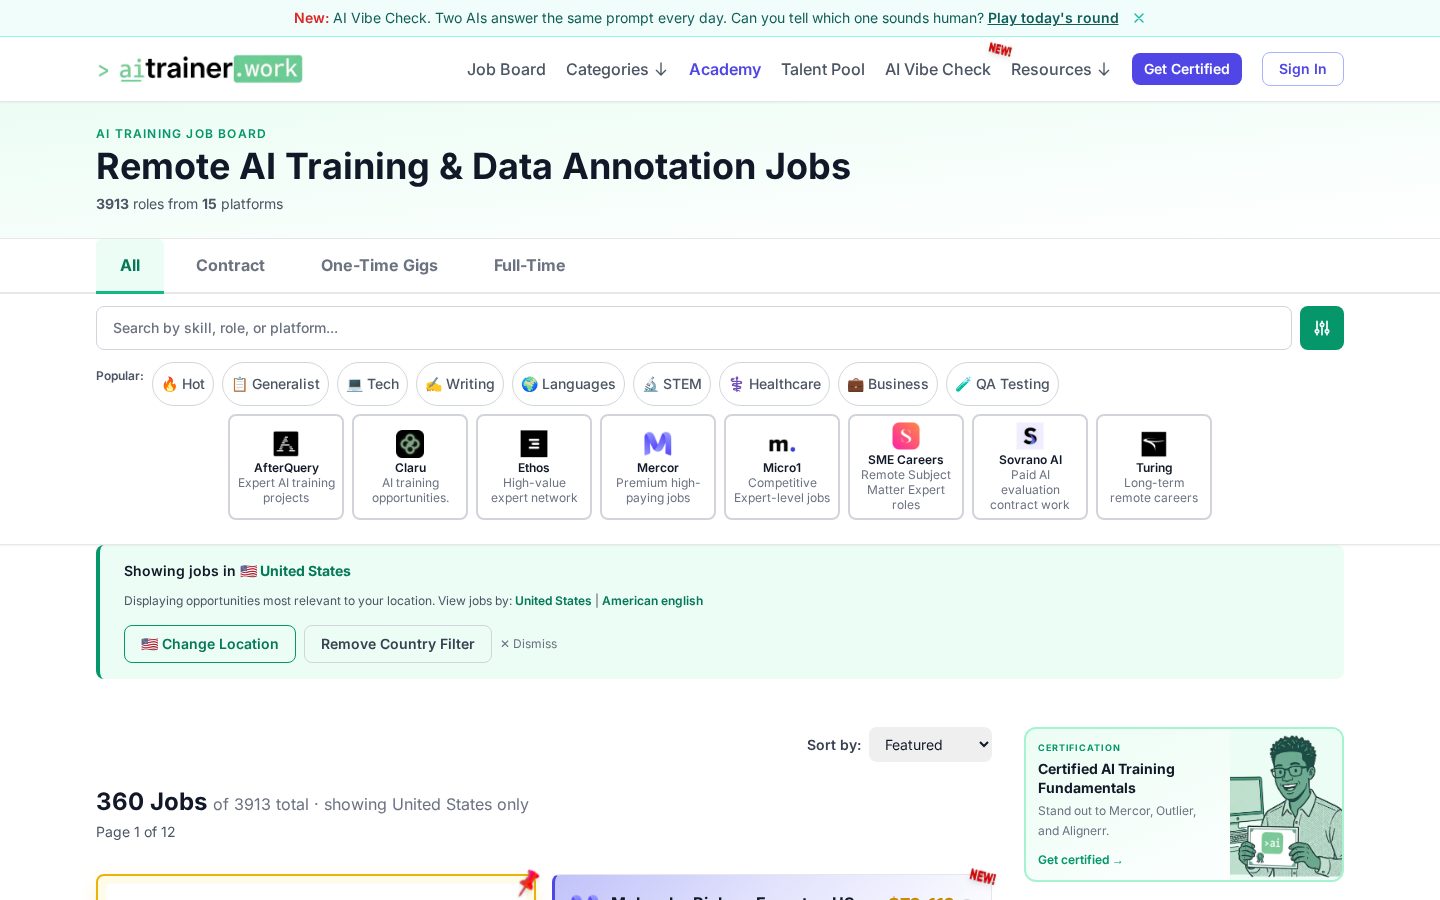Image resolution: width=1440 pixels, height=900 pixels.
Task: Filter by Tech popular tag
Action: 372,384
